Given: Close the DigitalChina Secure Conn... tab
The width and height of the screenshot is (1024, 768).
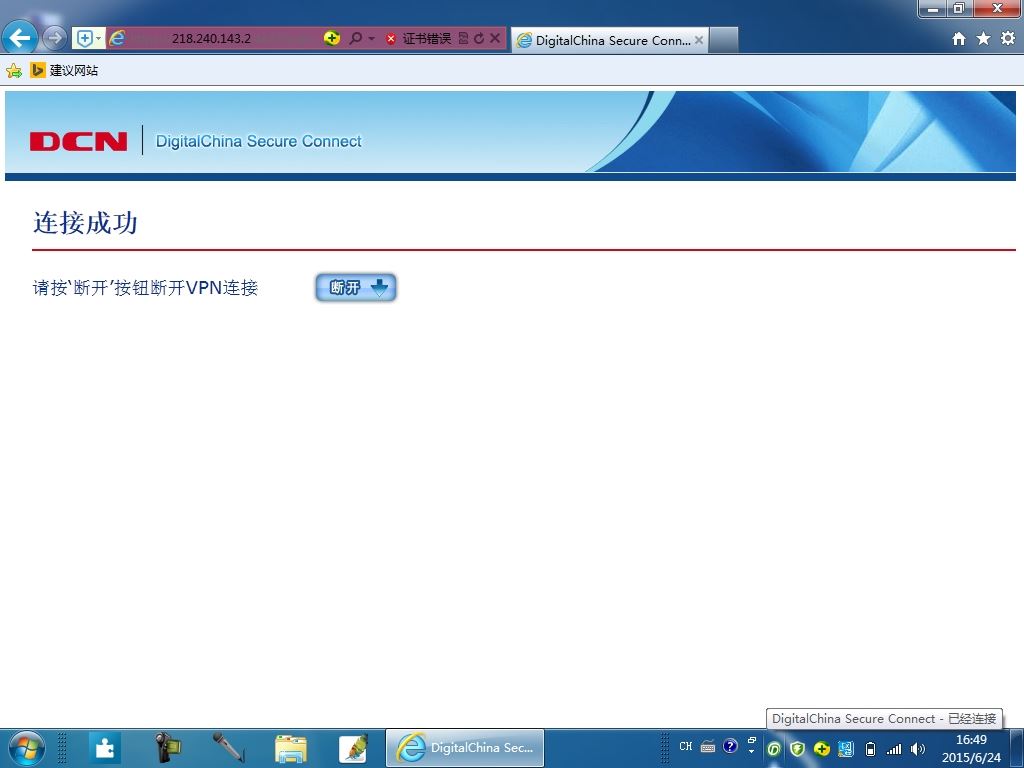Looking at the screenshot, I should pyautogui.click(x=699, y=40).
